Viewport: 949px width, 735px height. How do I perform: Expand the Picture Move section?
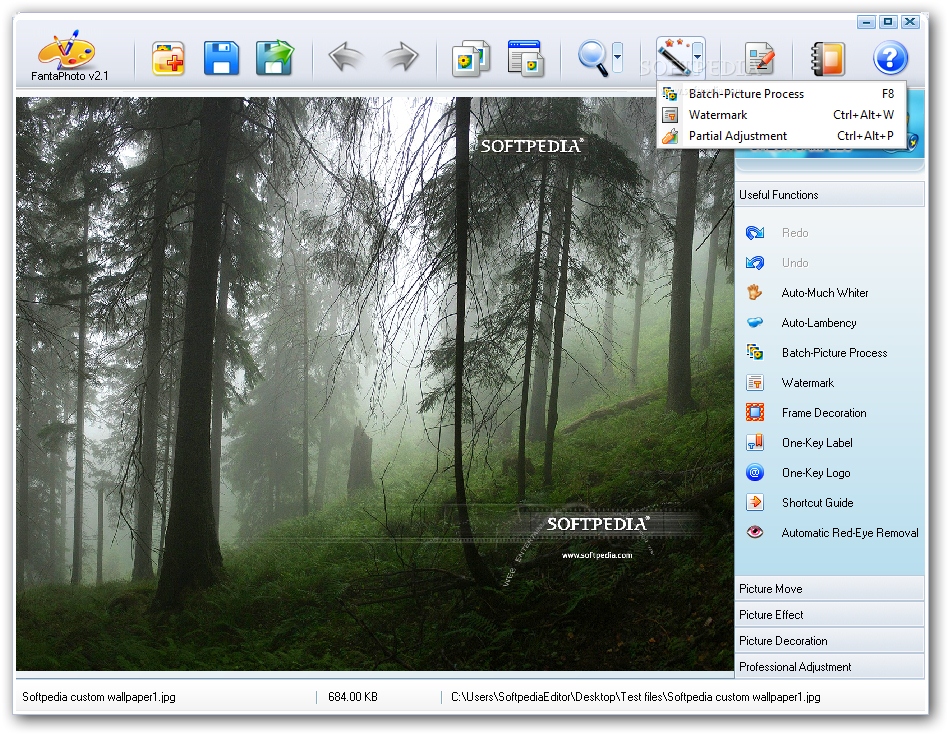(829, 589)
